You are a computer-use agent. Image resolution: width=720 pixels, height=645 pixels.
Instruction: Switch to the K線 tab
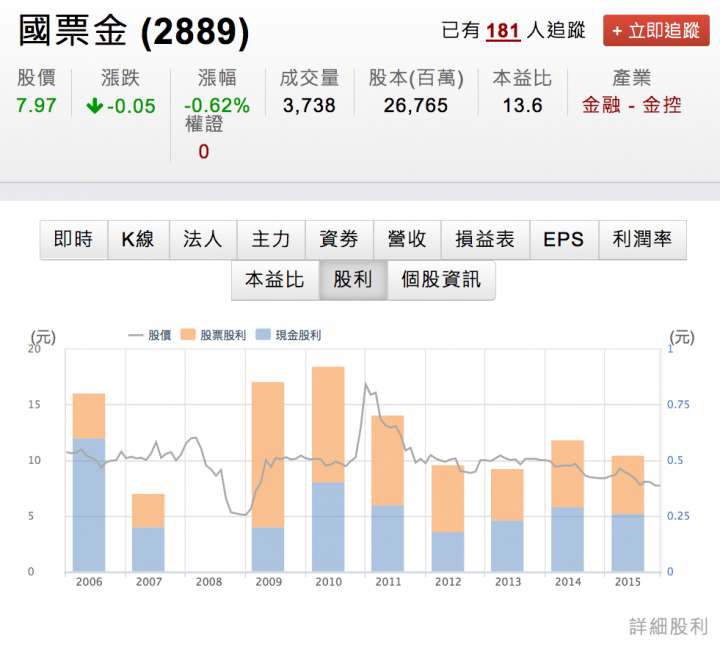click(x=138, y=239)
